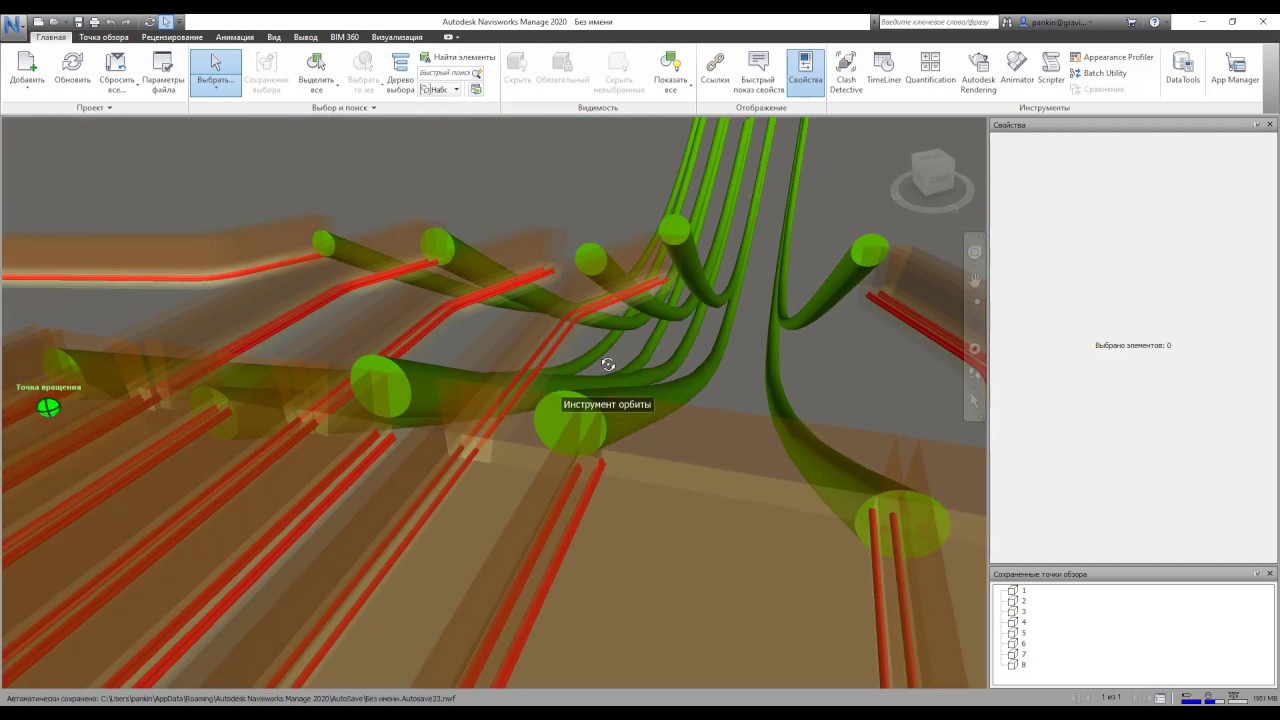The image size is (1280, 720).
Task: Close the Свойства panel
Action: (x=1270, y=124)
